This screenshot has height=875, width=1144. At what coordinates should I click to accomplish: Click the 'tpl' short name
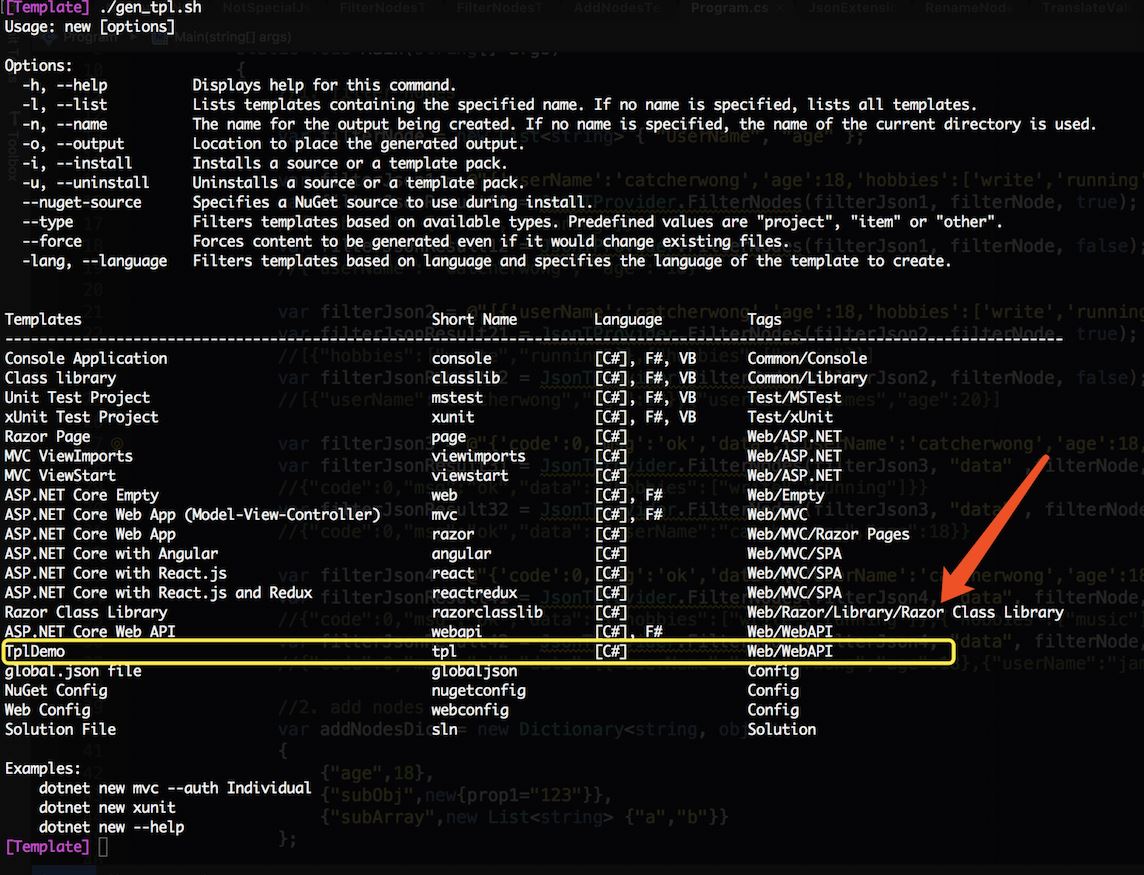click(444, 652)
